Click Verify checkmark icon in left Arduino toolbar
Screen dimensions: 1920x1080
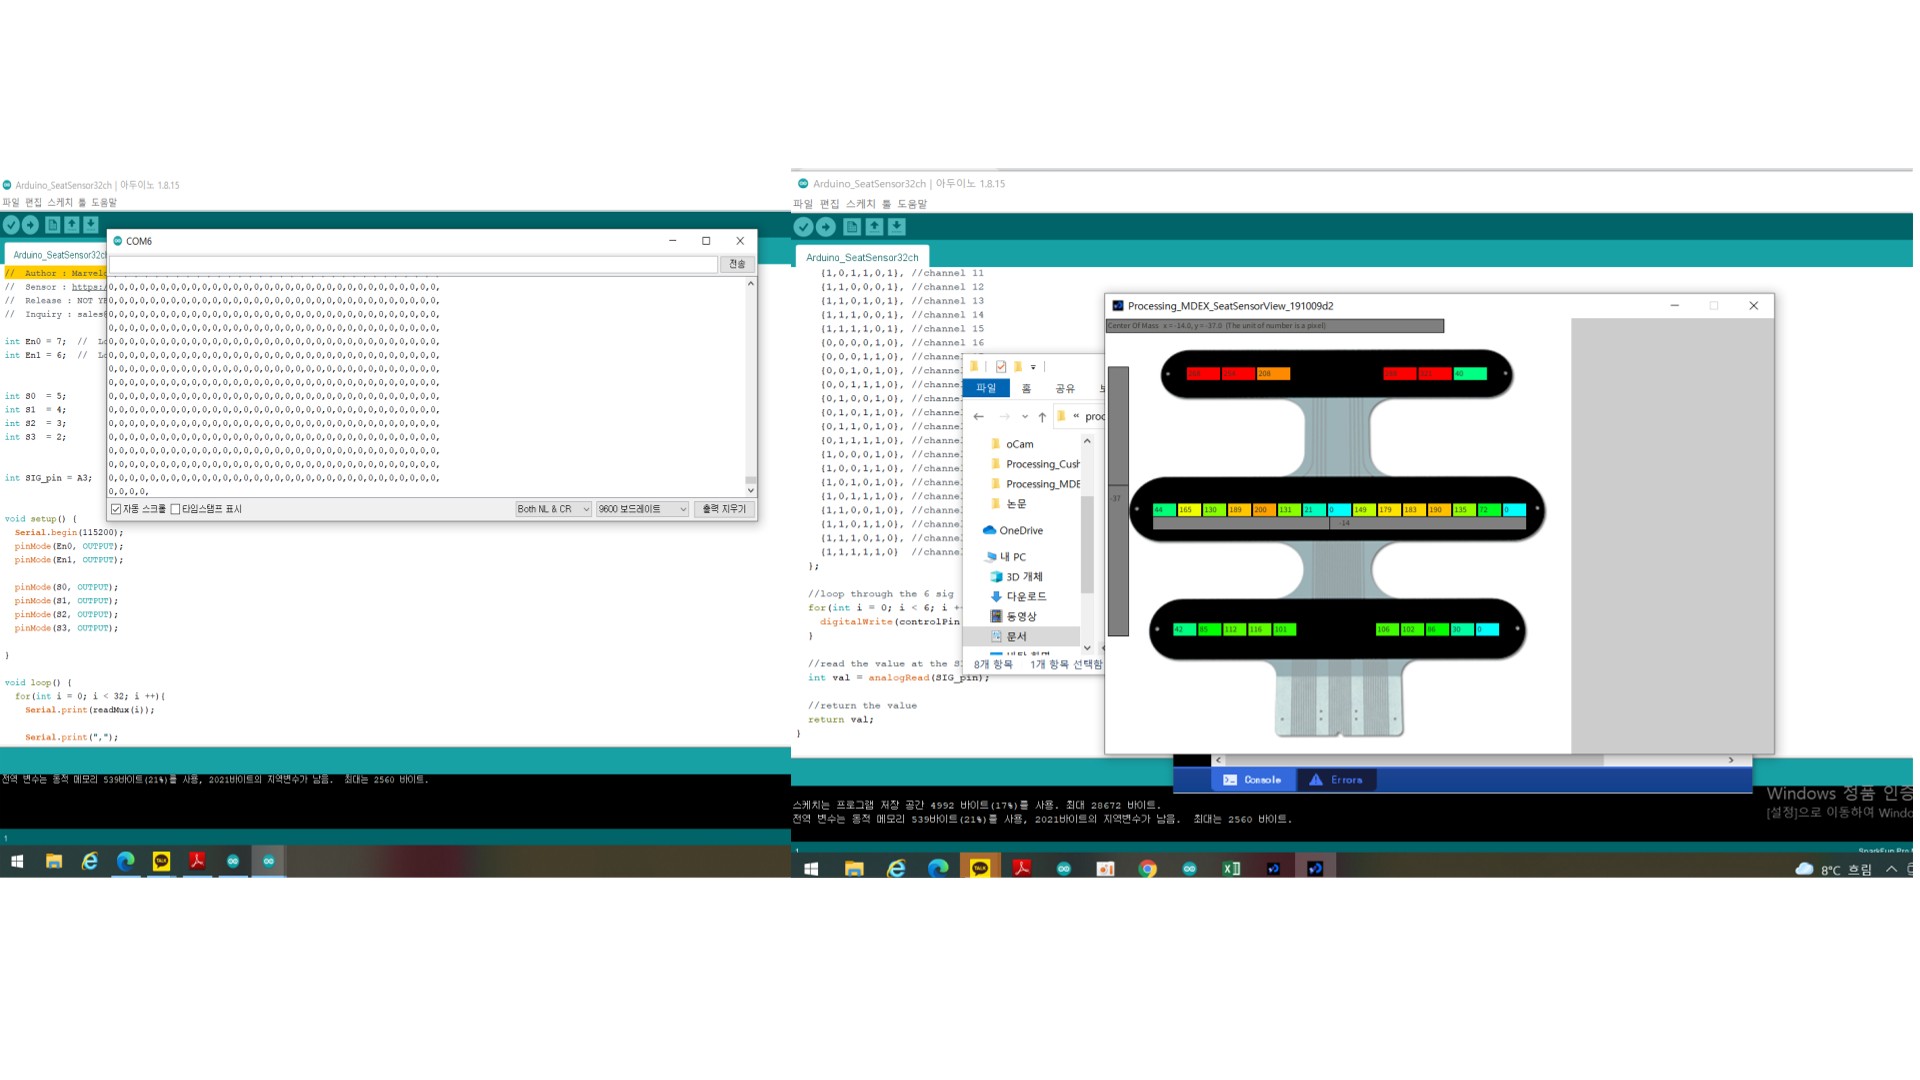11,225
